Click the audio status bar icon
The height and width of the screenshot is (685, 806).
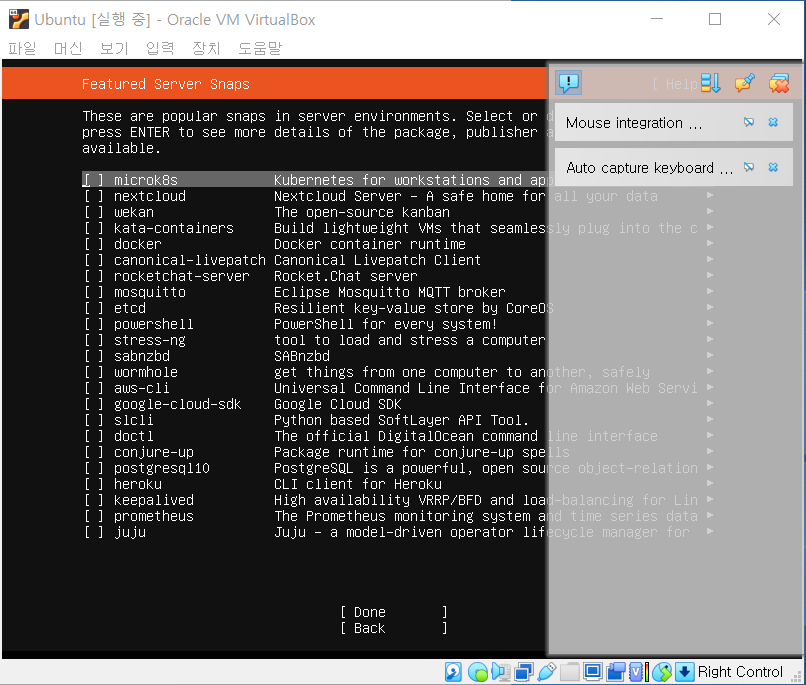(x=500, y=672)
